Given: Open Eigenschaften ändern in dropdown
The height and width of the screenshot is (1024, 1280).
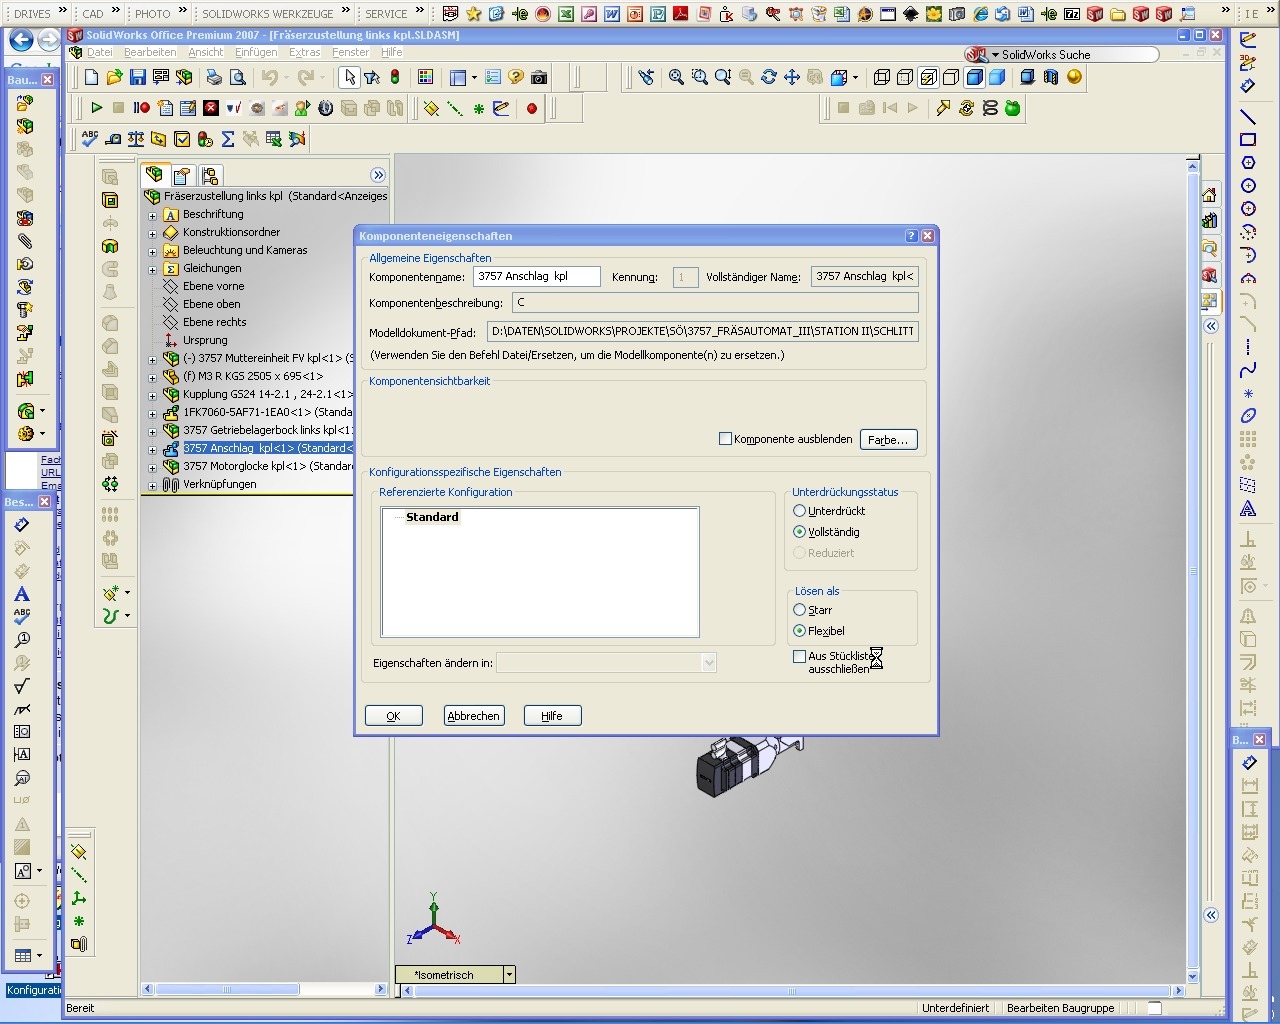Looking at the screenshot, I should point(709,663).
